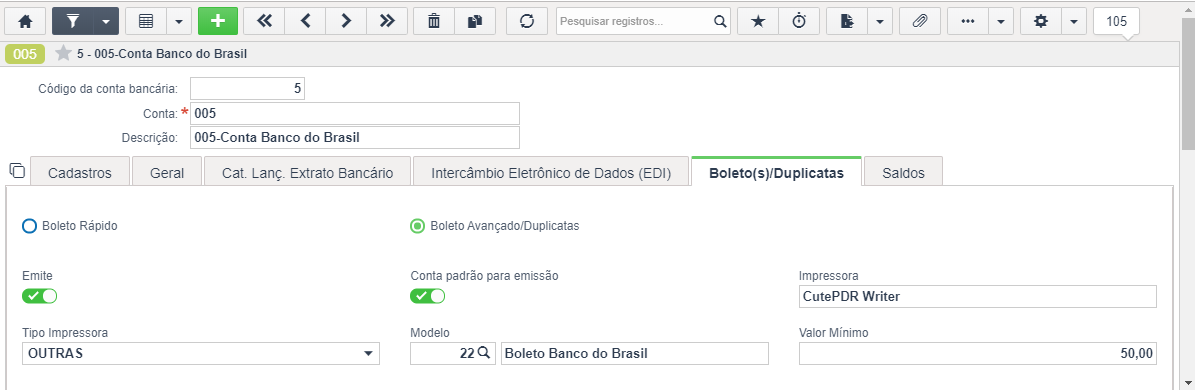
Task: Go to the next record arrow
Action: [346, 21]
